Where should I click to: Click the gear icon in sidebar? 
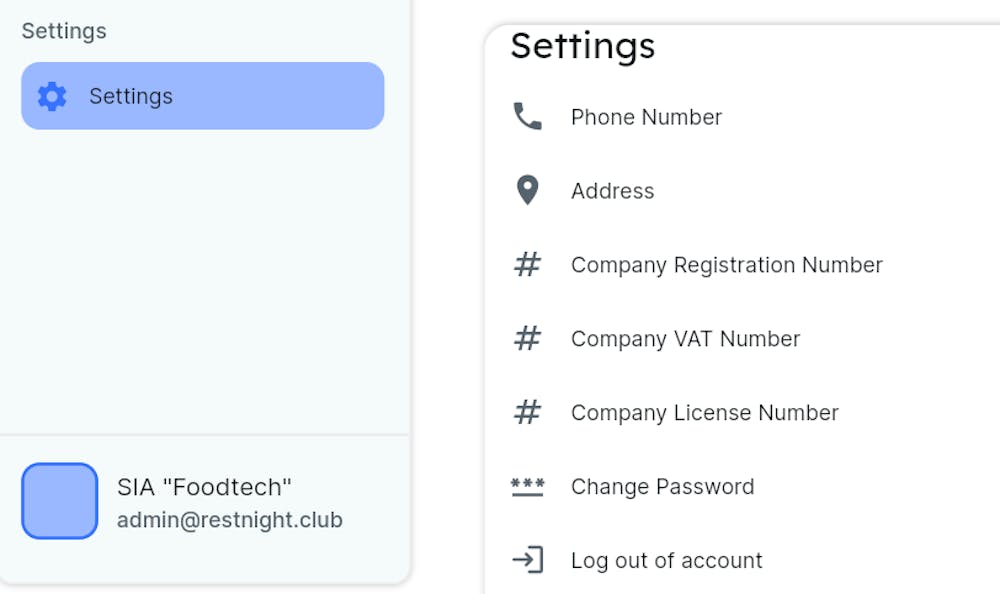[52, 96]
